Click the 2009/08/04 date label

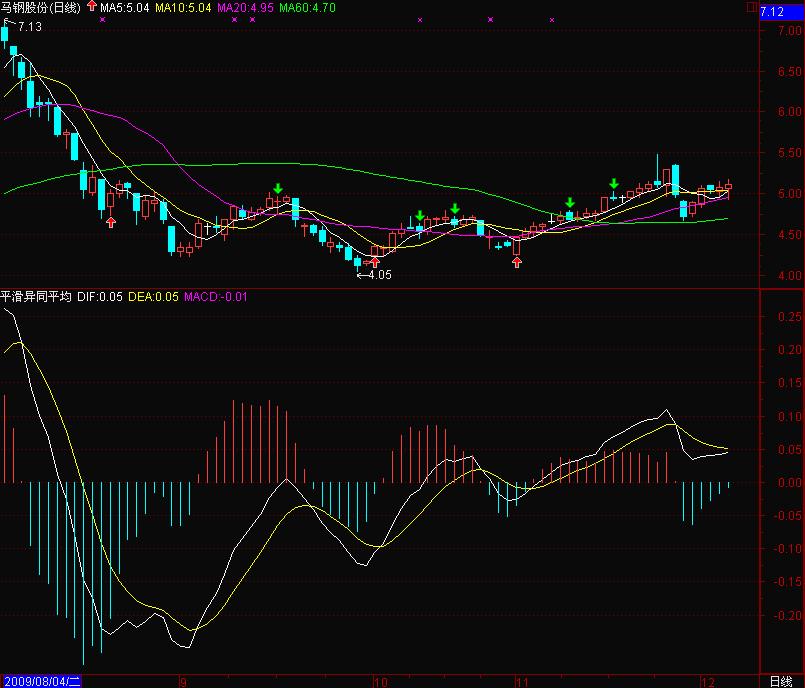pyautogui.click(x=41, y=681)
